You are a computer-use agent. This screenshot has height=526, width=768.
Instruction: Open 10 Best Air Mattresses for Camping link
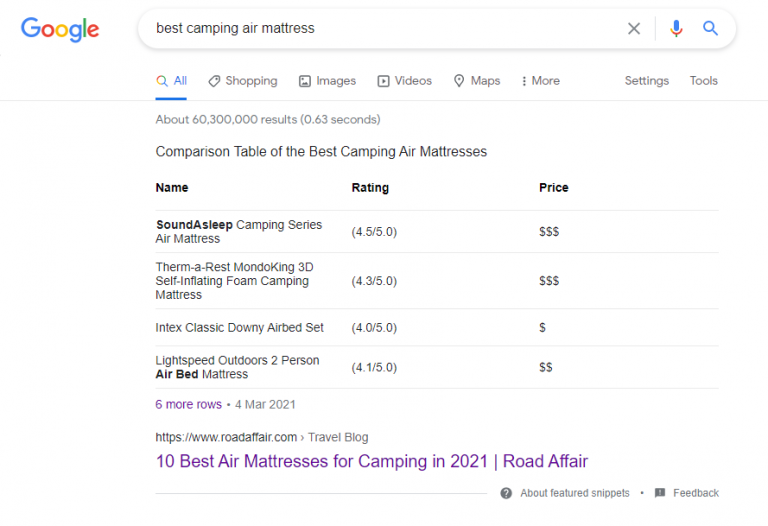tap(372, 461)
